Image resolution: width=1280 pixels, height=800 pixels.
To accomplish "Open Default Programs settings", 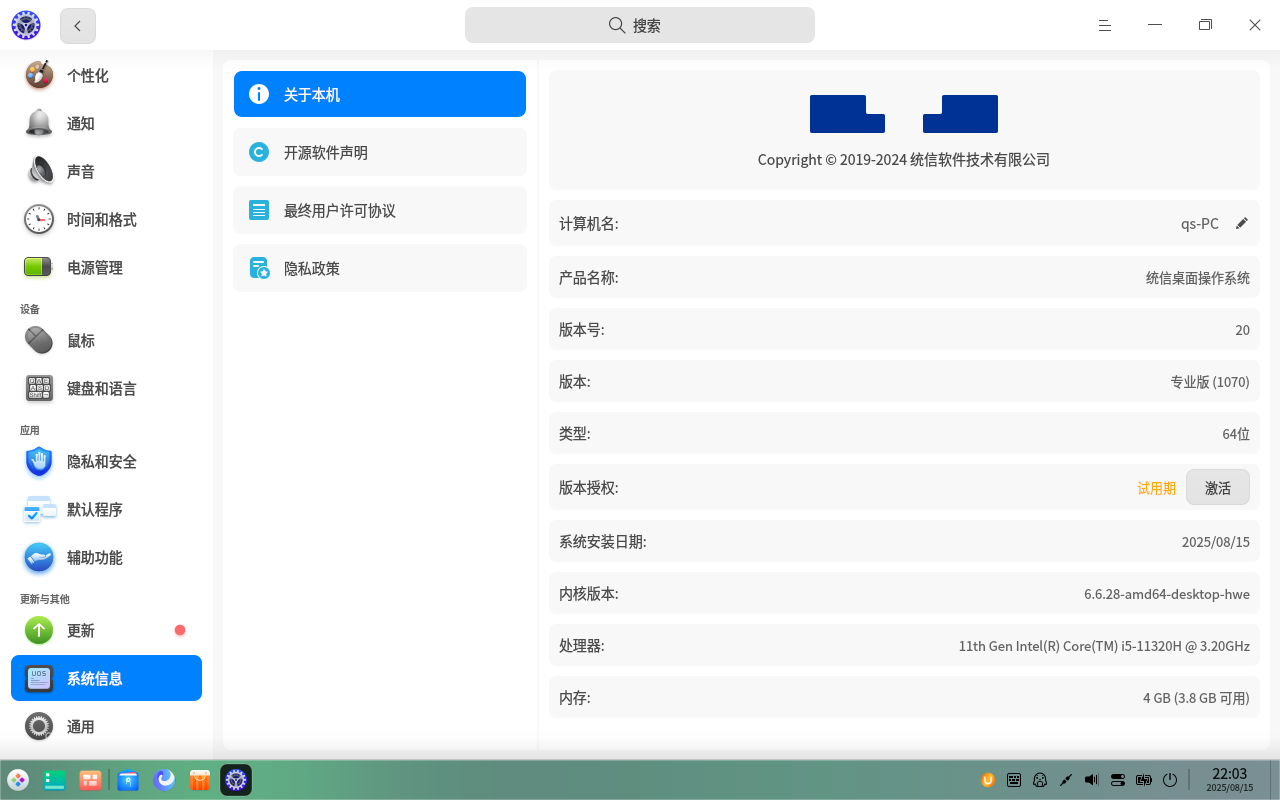I will (94, 510).
